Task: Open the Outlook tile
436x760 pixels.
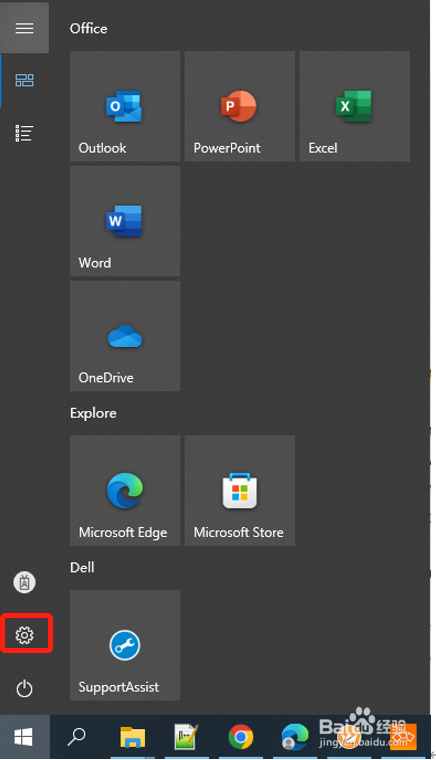Action: point(125,106)
